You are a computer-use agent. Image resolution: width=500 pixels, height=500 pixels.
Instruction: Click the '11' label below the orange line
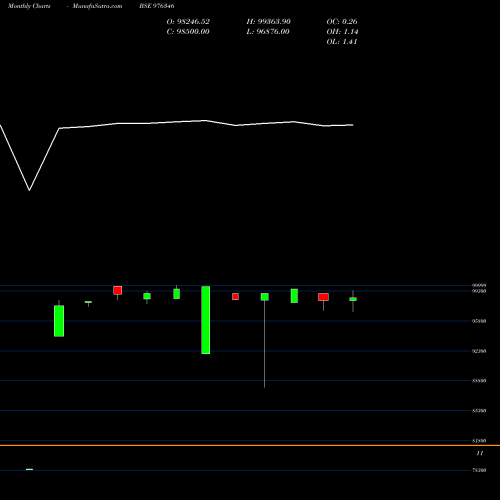tap(479, 453)
